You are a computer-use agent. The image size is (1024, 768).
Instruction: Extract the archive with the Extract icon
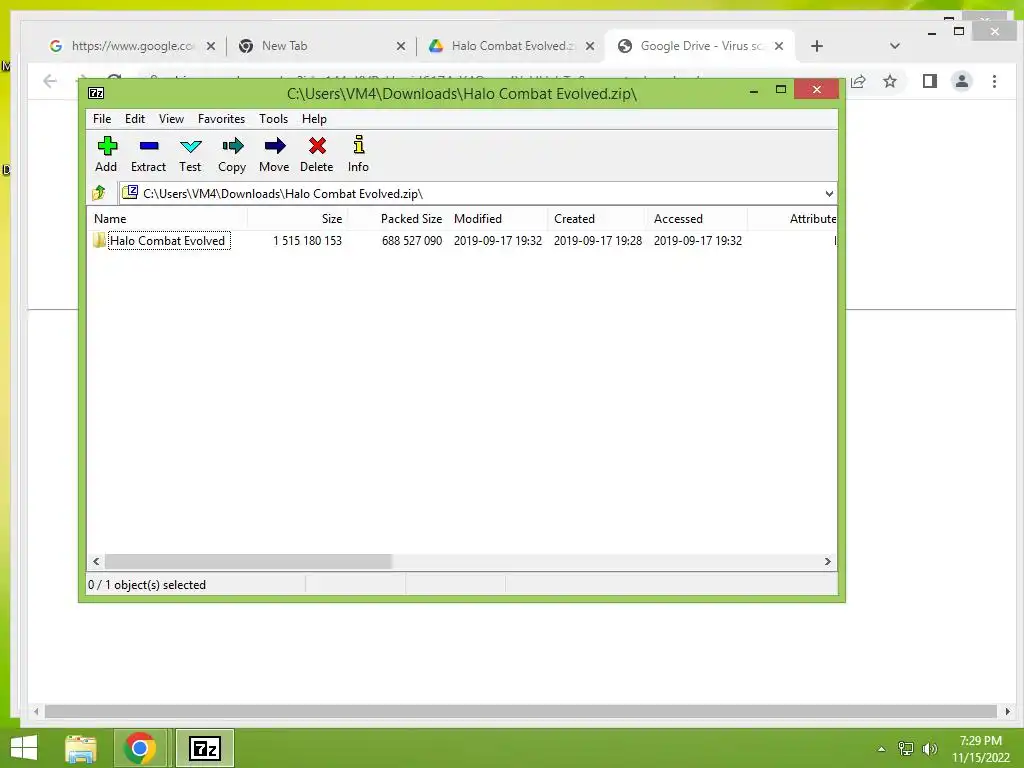(x=148, y=154)
